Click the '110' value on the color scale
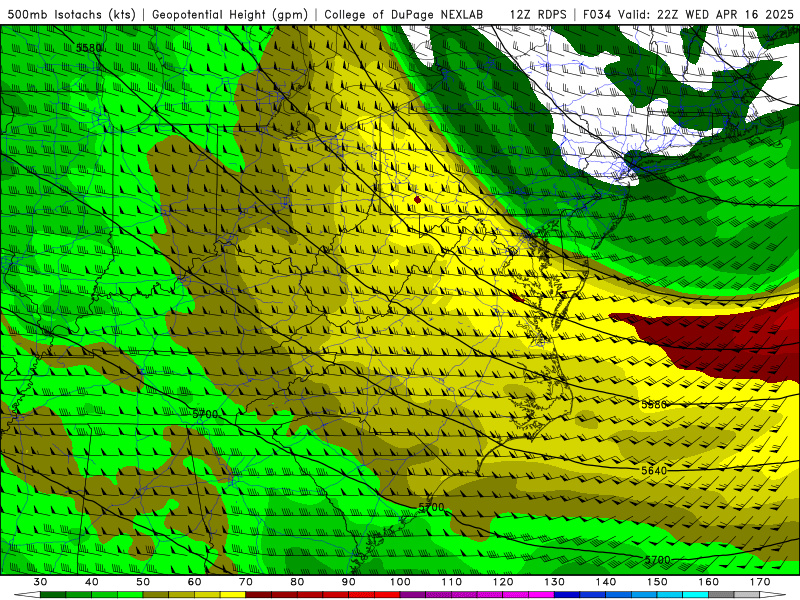This screenshot has height=600, width=800. coord(452,582)
